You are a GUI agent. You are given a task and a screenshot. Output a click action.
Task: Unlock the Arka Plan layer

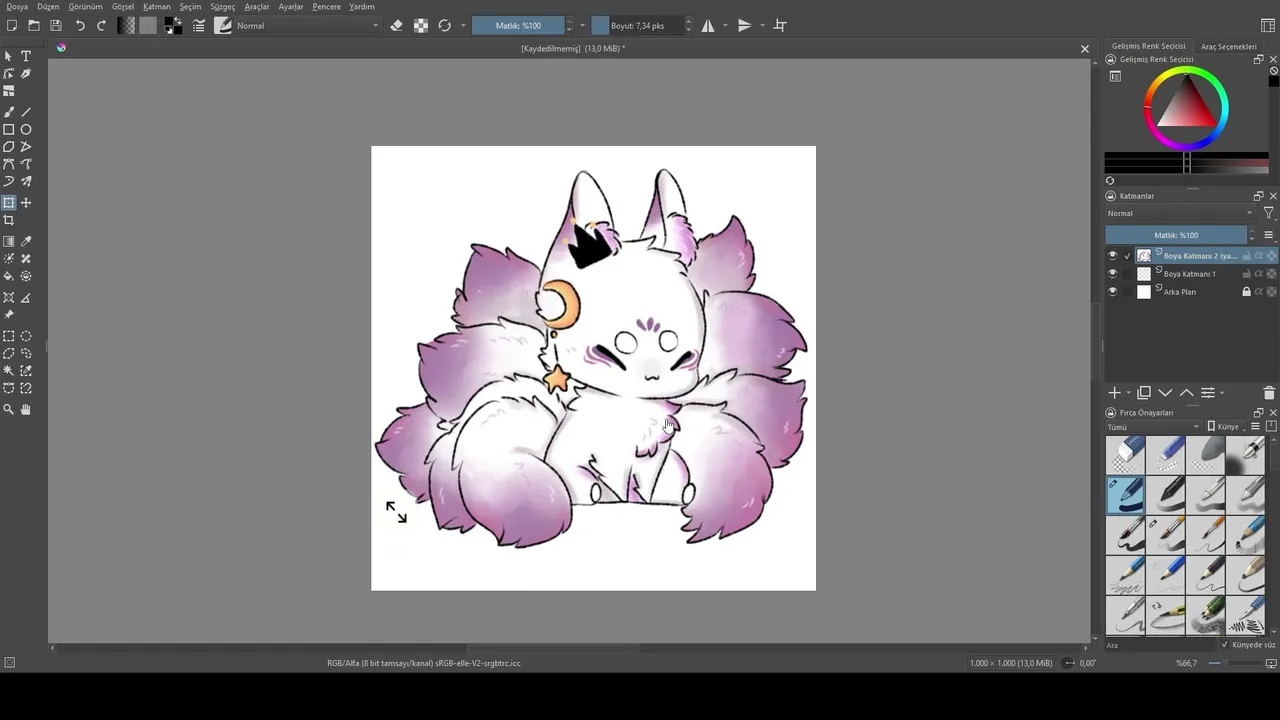(x=1246, y=292)
